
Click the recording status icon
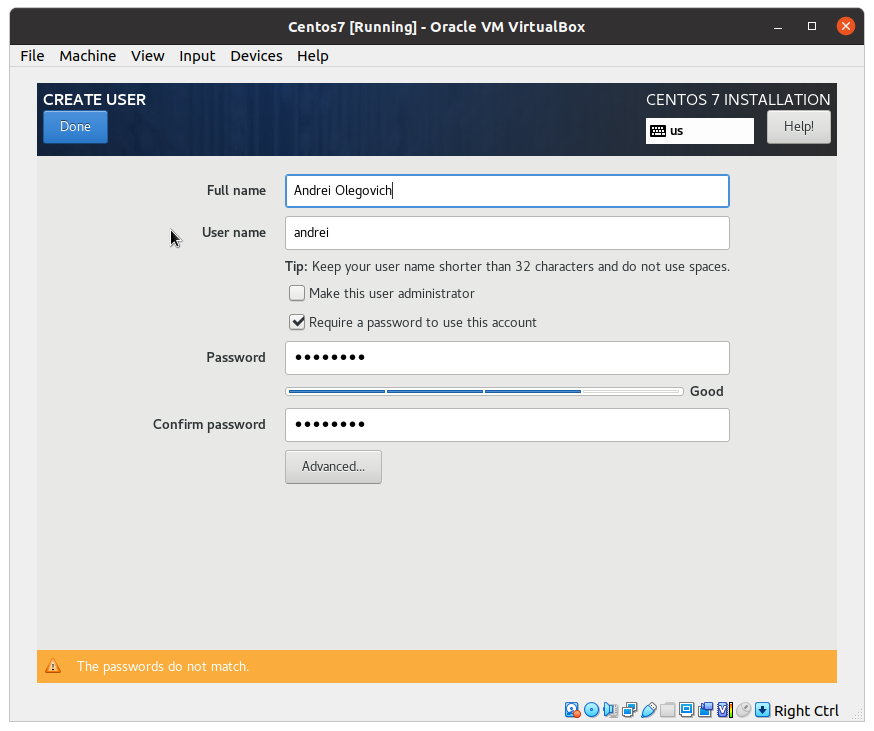tap(705, 710)
